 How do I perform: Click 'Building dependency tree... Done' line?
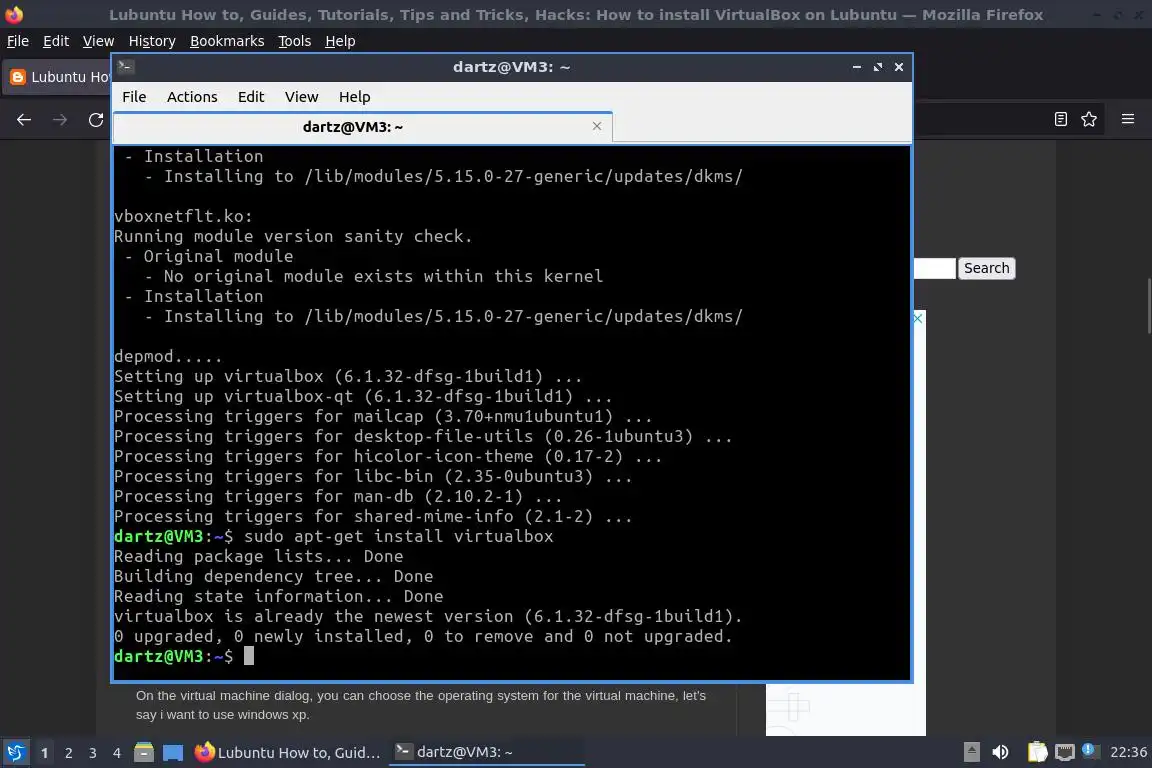click(273, 576)
